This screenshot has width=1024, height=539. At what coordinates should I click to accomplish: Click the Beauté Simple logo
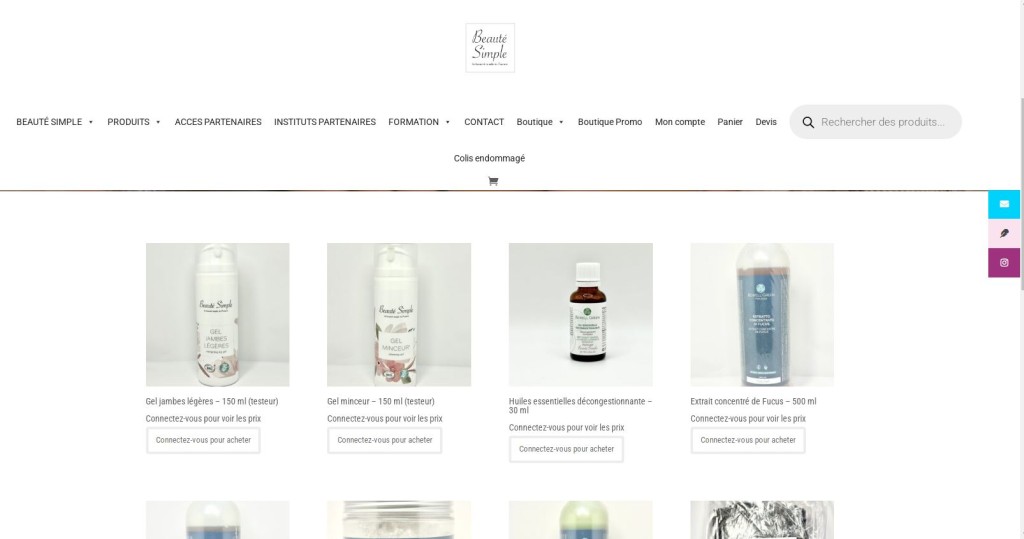tap(490, 48)
